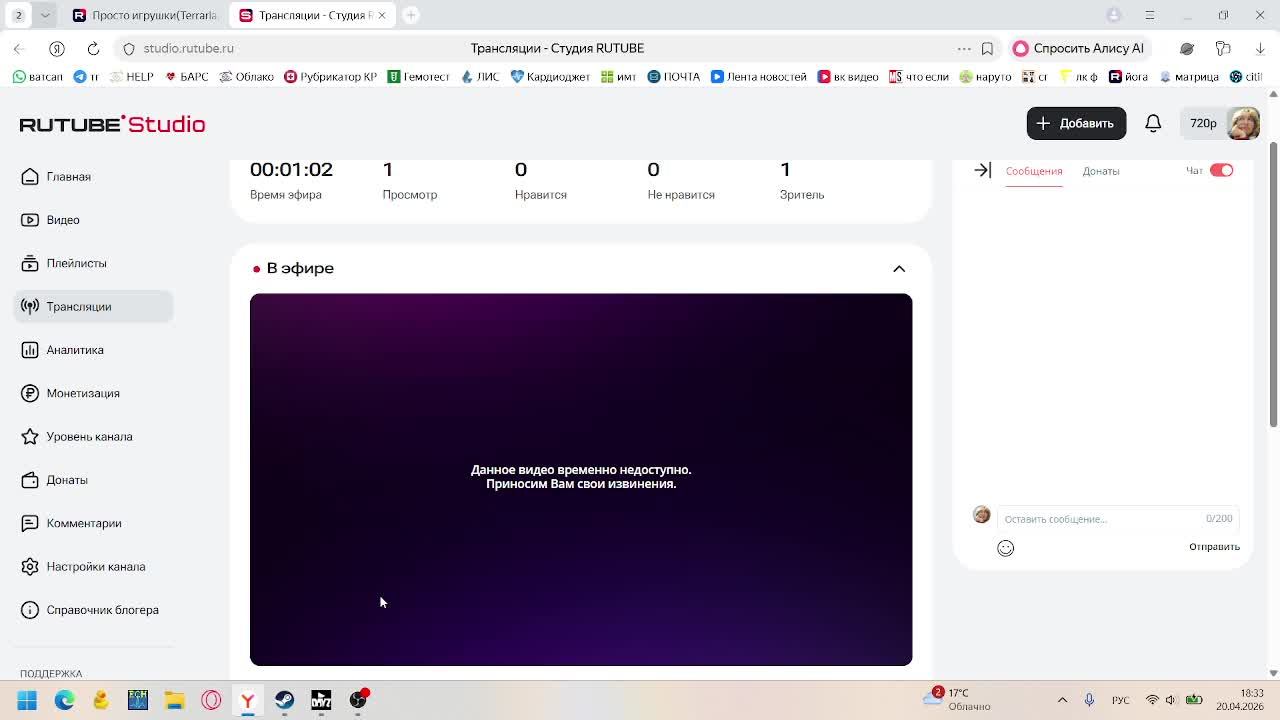
Task: Open the вк видео bookmark
Action: pyautogui.click(x=848, y=77)
